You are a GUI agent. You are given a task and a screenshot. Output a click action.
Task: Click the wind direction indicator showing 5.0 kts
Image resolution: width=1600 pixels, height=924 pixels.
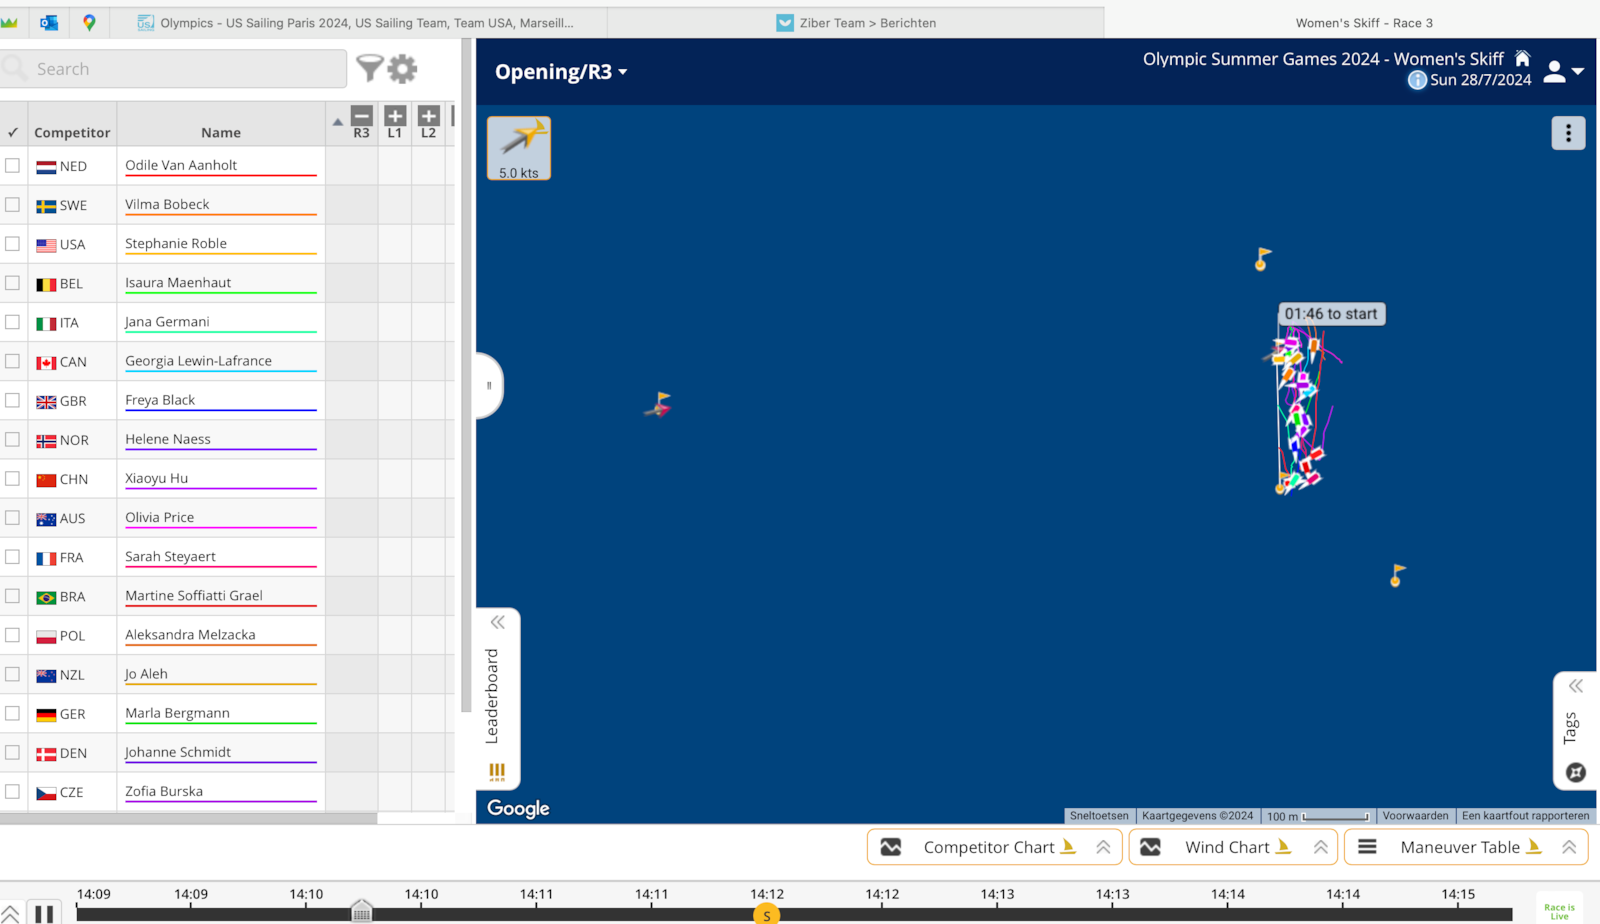pos(519,148)
